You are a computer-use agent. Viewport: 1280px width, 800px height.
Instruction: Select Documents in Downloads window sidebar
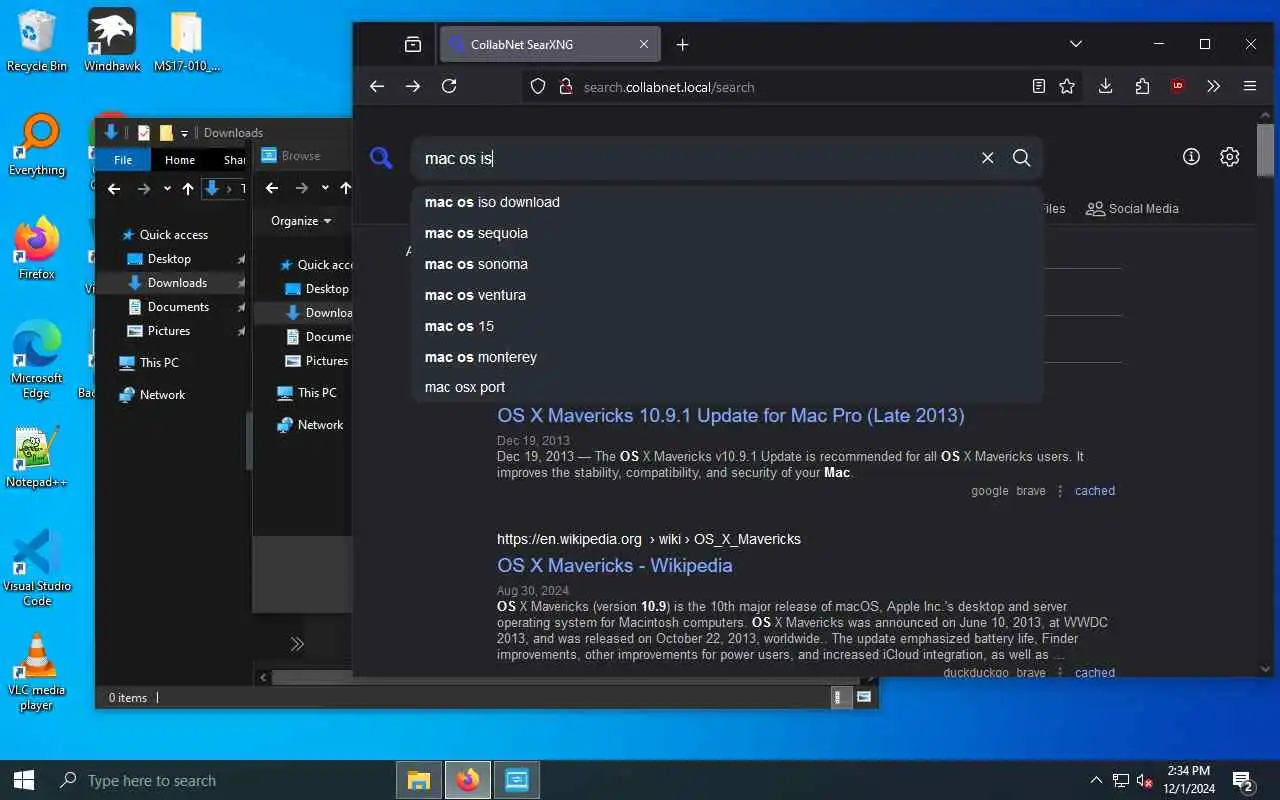(x=178, y=307)
